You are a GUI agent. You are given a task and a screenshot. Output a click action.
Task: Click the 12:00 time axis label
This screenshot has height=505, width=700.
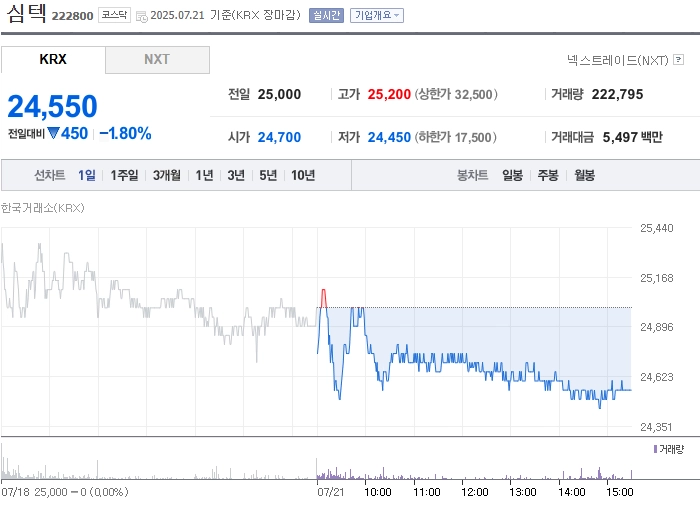(475, 492)
